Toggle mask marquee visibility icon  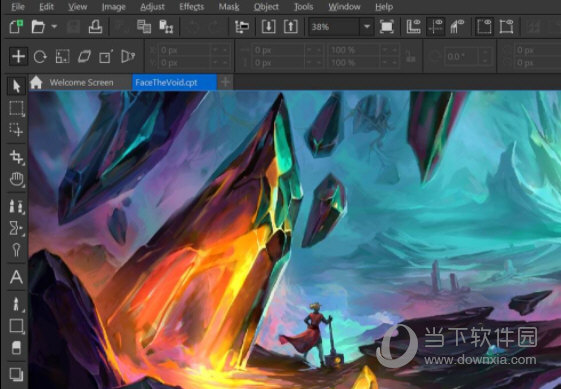pos(484,27)
